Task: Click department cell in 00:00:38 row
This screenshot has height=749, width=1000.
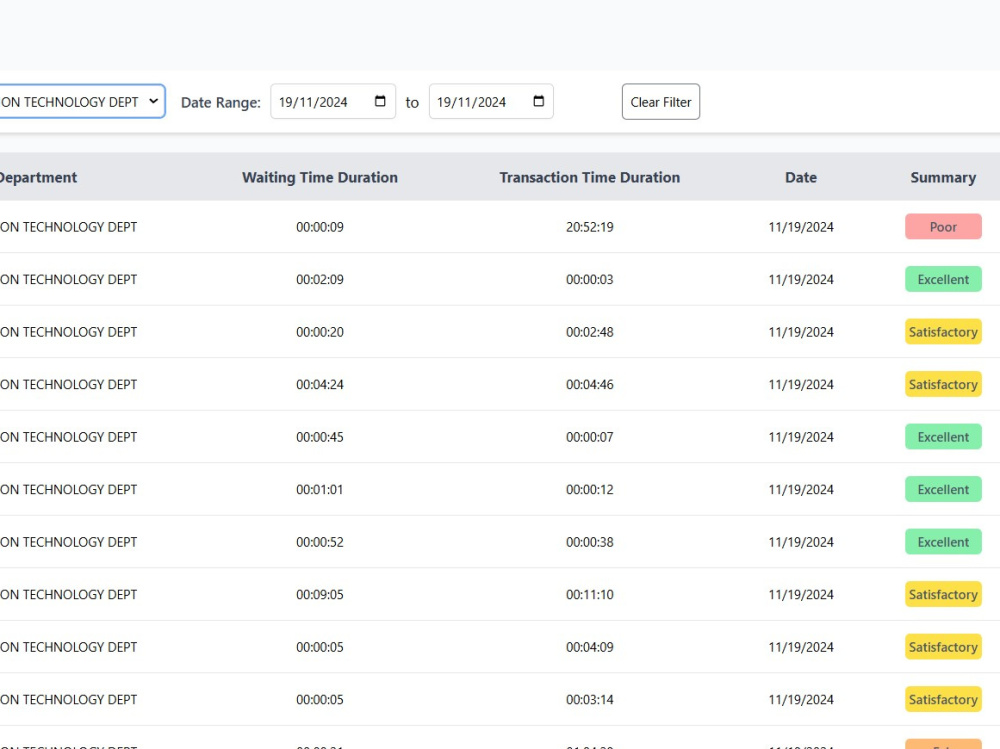Action: click(x=68, y=542)
